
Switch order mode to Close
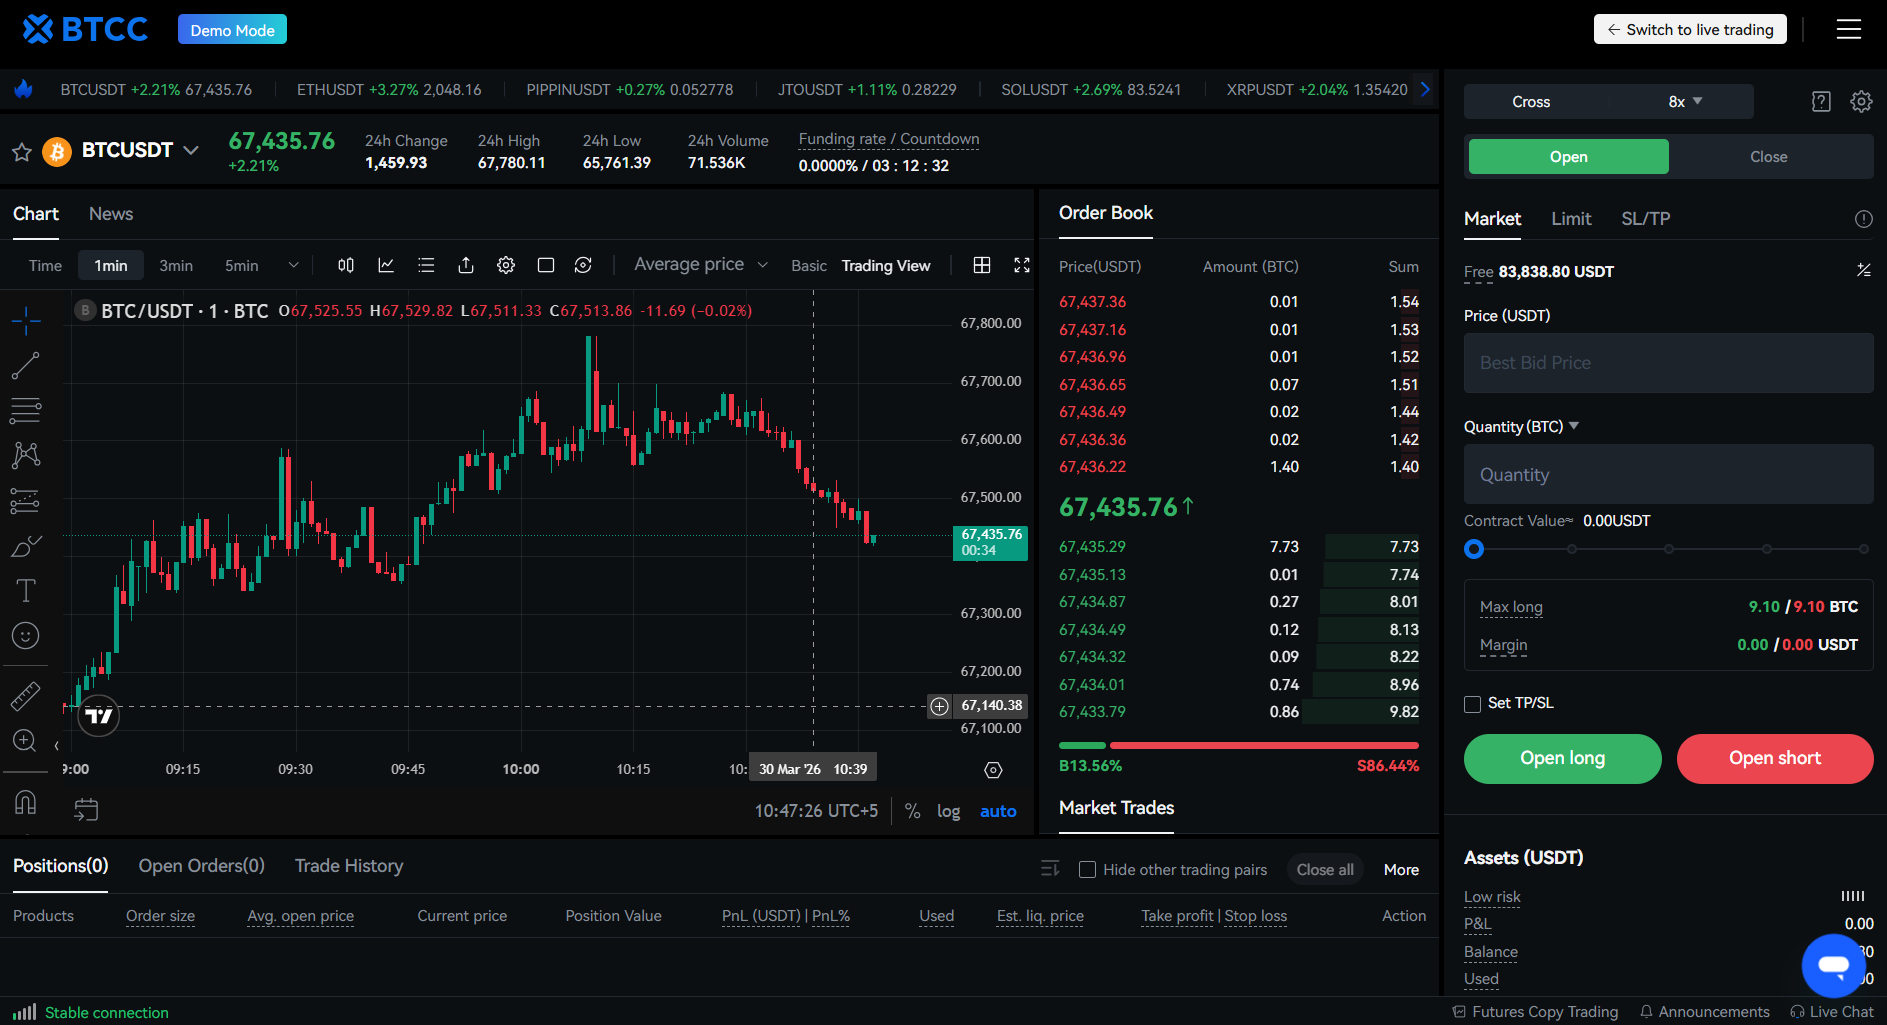1768,157
